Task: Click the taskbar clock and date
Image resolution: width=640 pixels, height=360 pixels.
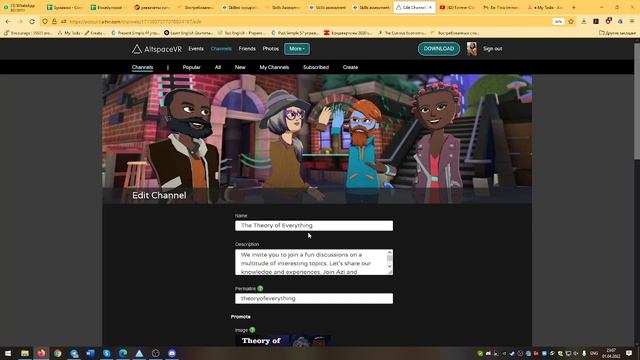Action: [611, 353]
